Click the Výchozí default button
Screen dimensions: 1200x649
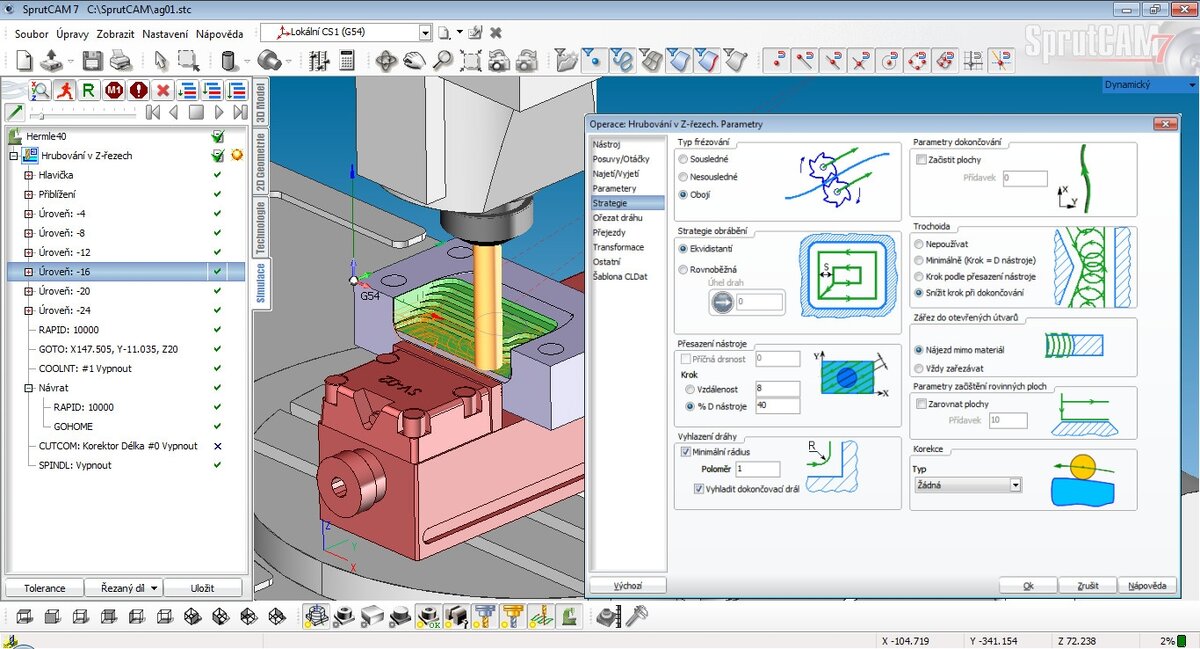coord(627,586)
